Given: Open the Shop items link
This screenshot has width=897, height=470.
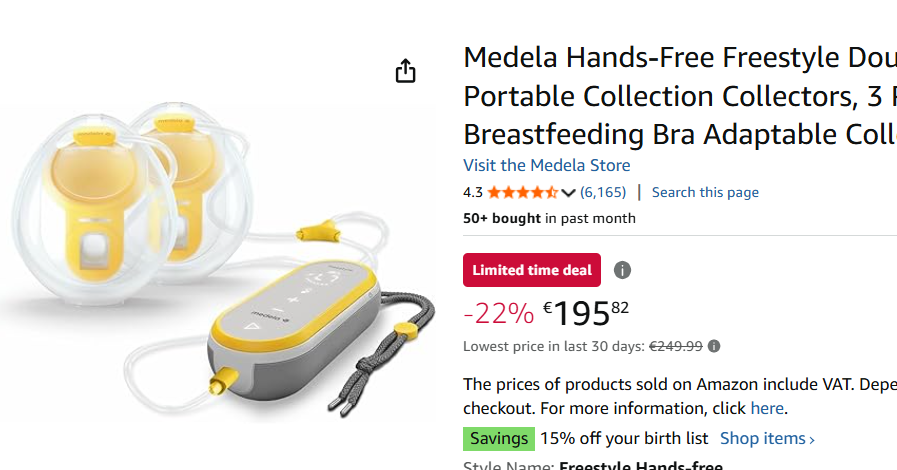Looking at the screenshot, I should coord(767,438).
